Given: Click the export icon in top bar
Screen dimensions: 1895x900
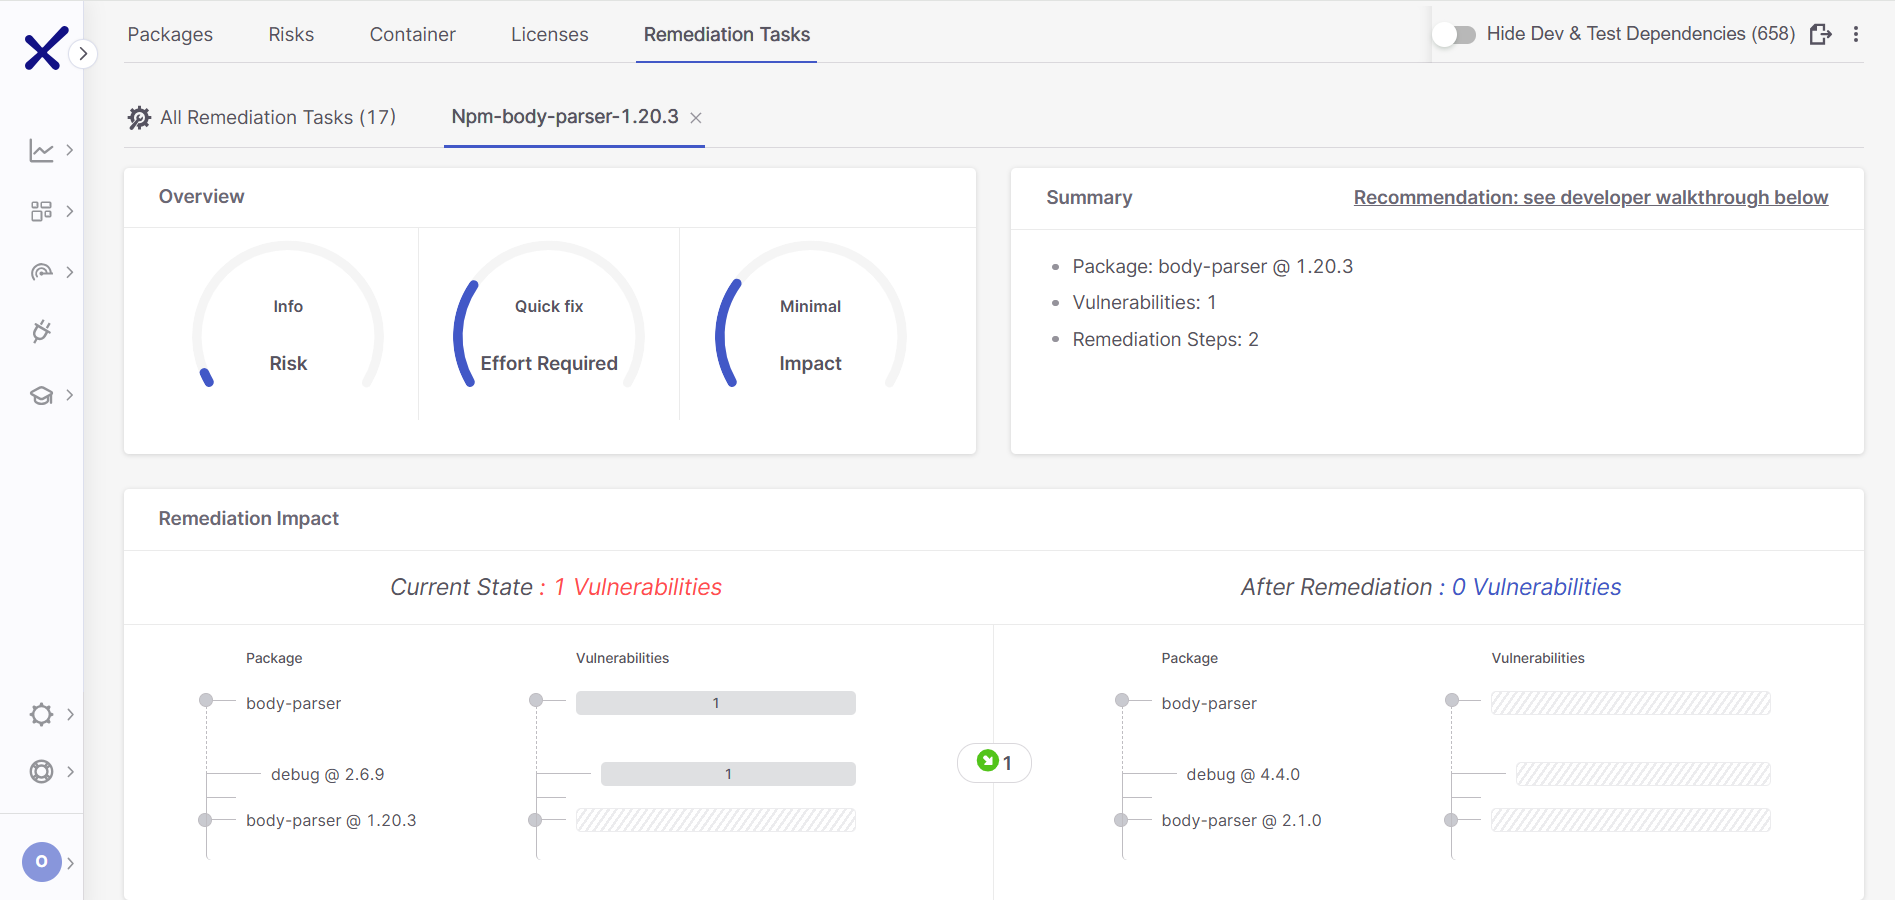Looking at the screenshot, I should [1821, 34].
